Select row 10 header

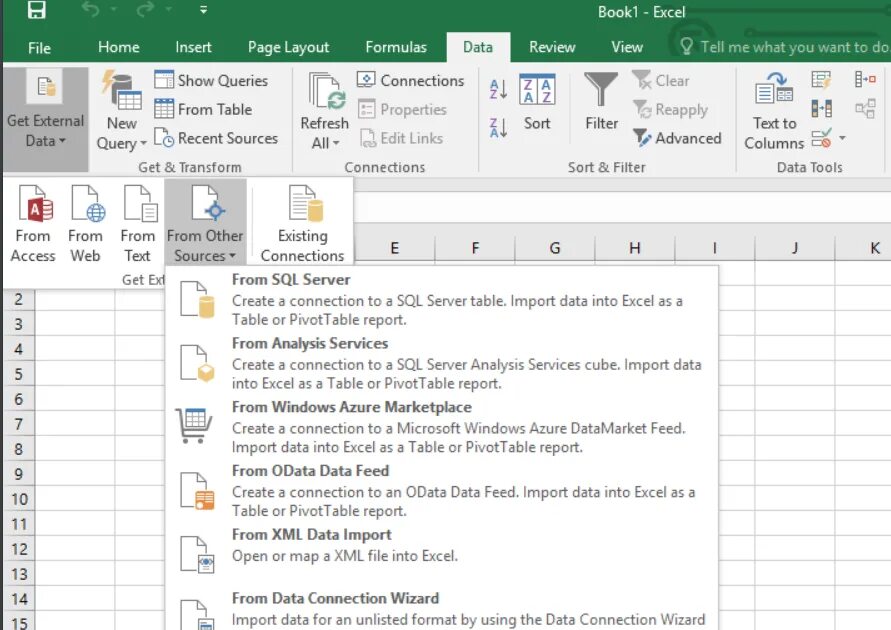[19, 499]
